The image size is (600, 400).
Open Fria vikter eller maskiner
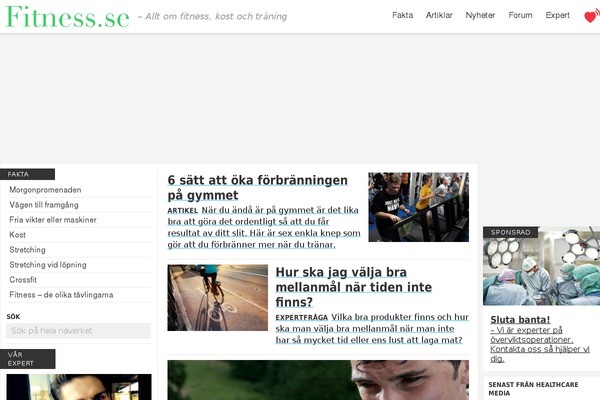[53, 220]
